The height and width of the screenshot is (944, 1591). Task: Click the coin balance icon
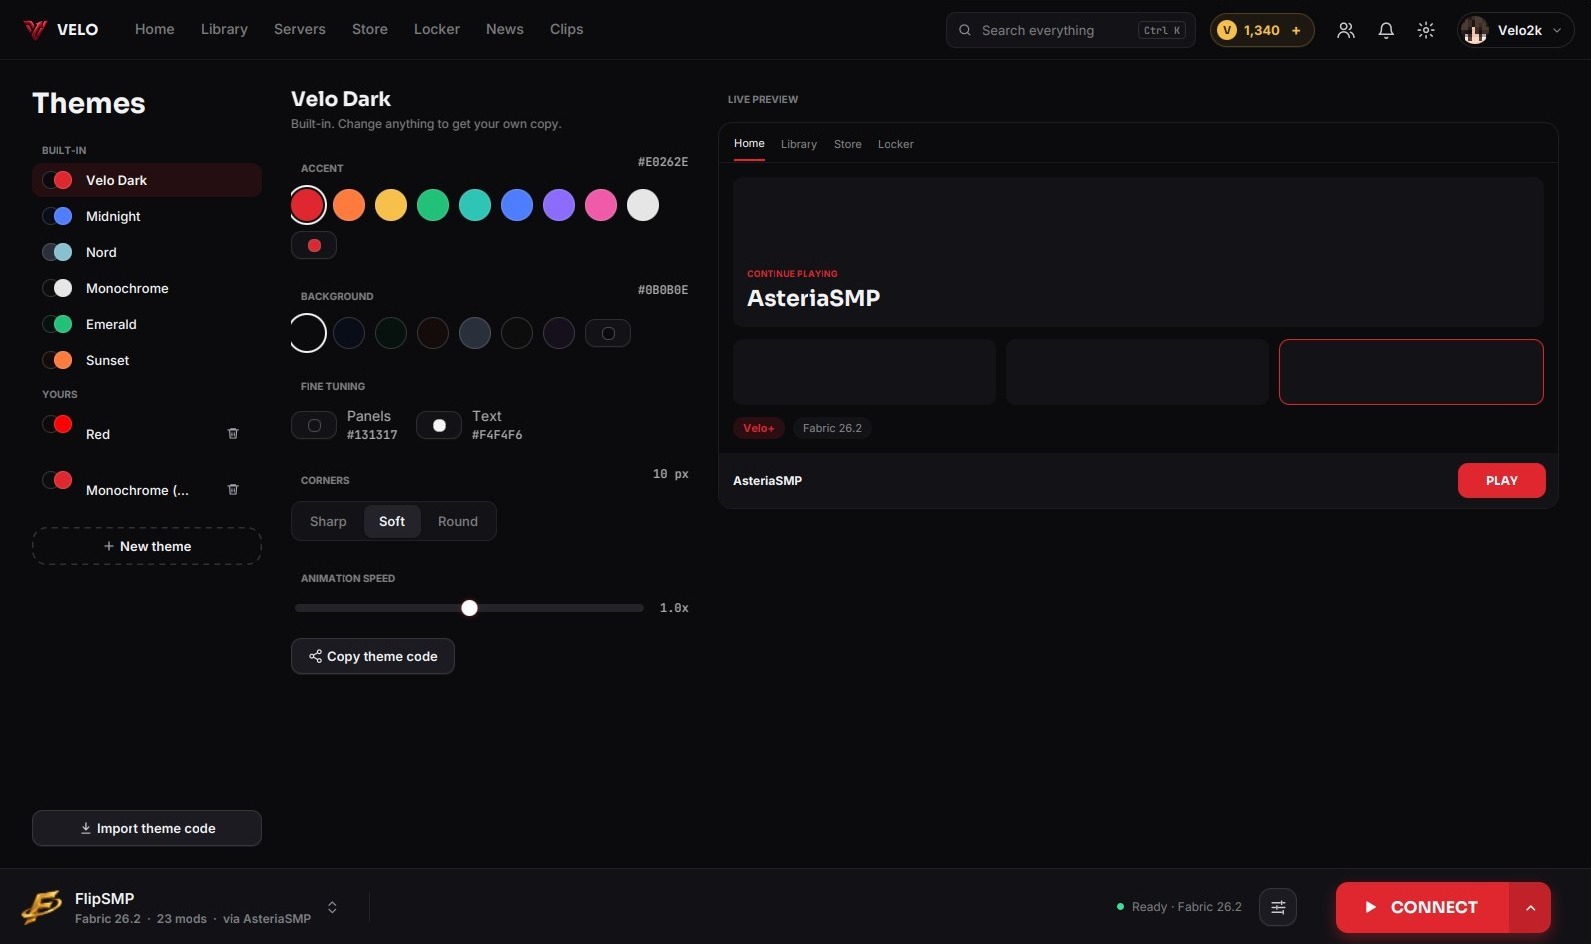point(1227,30)
